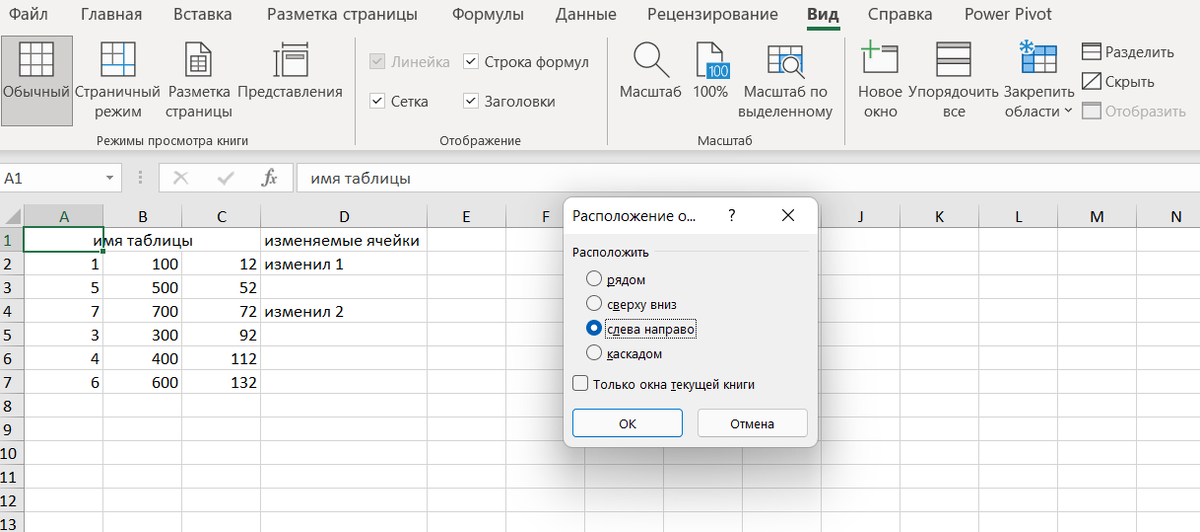Click the Name Box showing A1

tap(51, 178)
